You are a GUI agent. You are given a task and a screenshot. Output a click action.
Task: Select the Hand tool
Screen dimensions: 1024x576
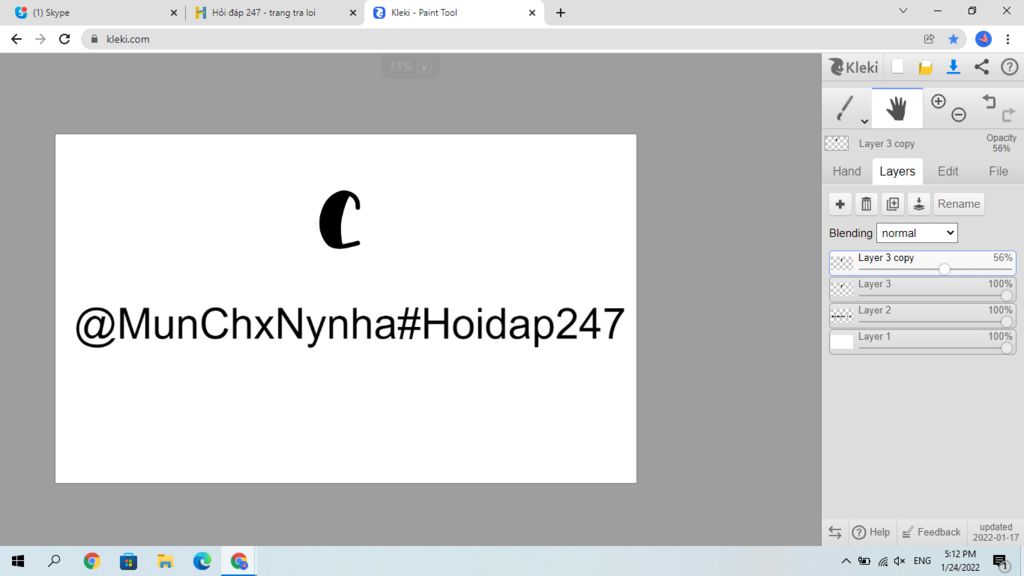(x=897, y=108)
